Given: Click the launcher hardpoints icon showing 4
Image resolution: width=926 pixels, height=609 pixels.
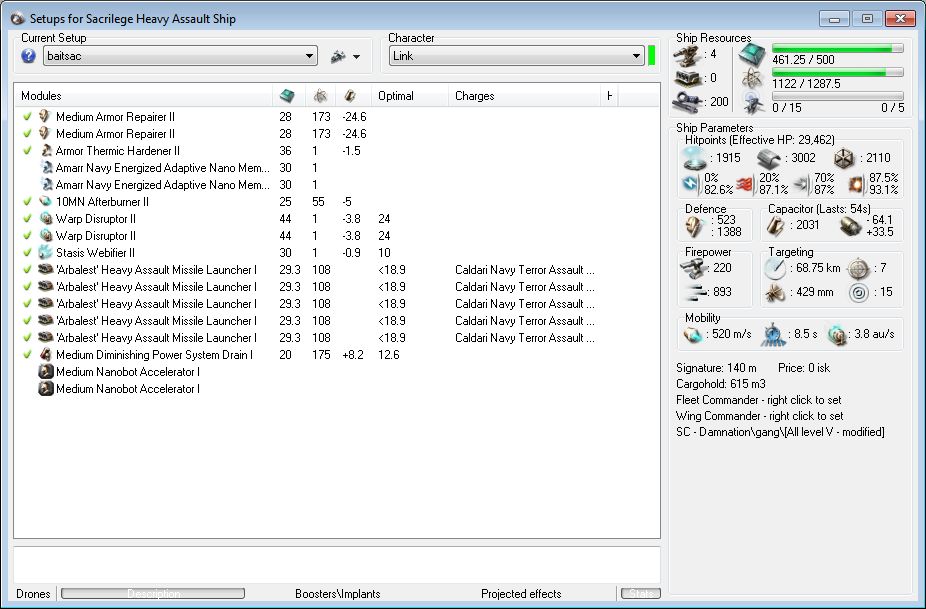Looking at the screenshot, I should pyautogui.click(x=688, y=56).
